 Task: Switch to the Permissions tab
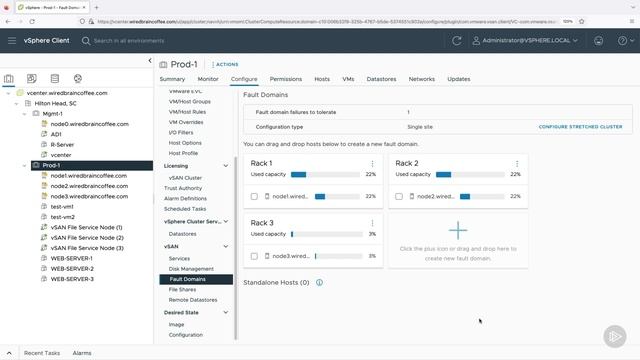pos(286,79)
